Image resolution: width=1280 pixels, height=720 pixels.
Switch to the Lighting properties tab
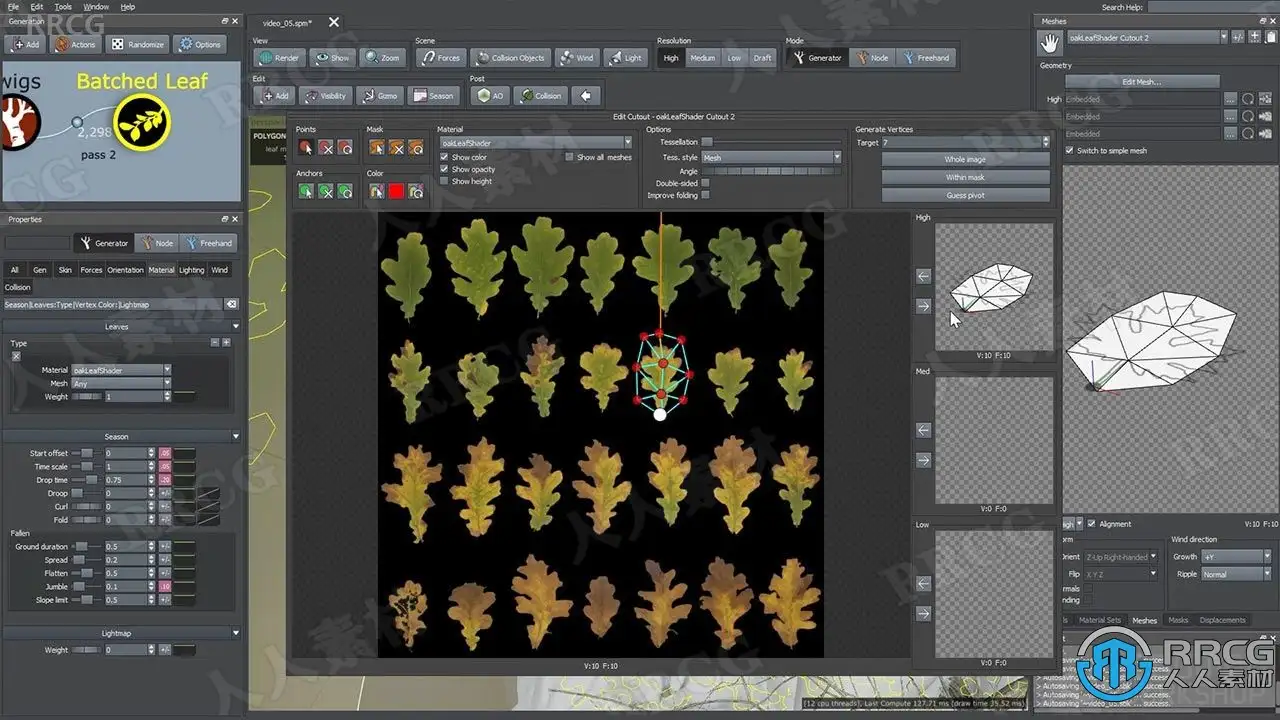point(191,270)
